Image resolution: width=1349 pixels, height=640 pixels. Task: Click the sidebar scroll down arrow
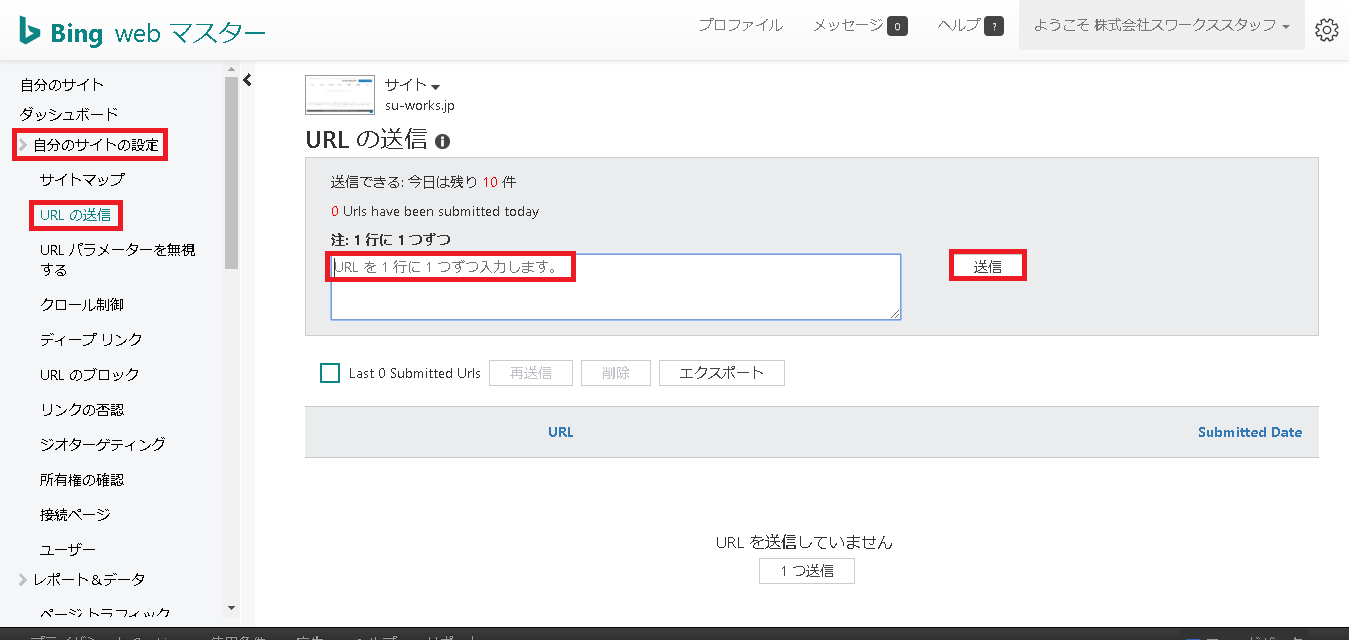click(x=231, y=607)
